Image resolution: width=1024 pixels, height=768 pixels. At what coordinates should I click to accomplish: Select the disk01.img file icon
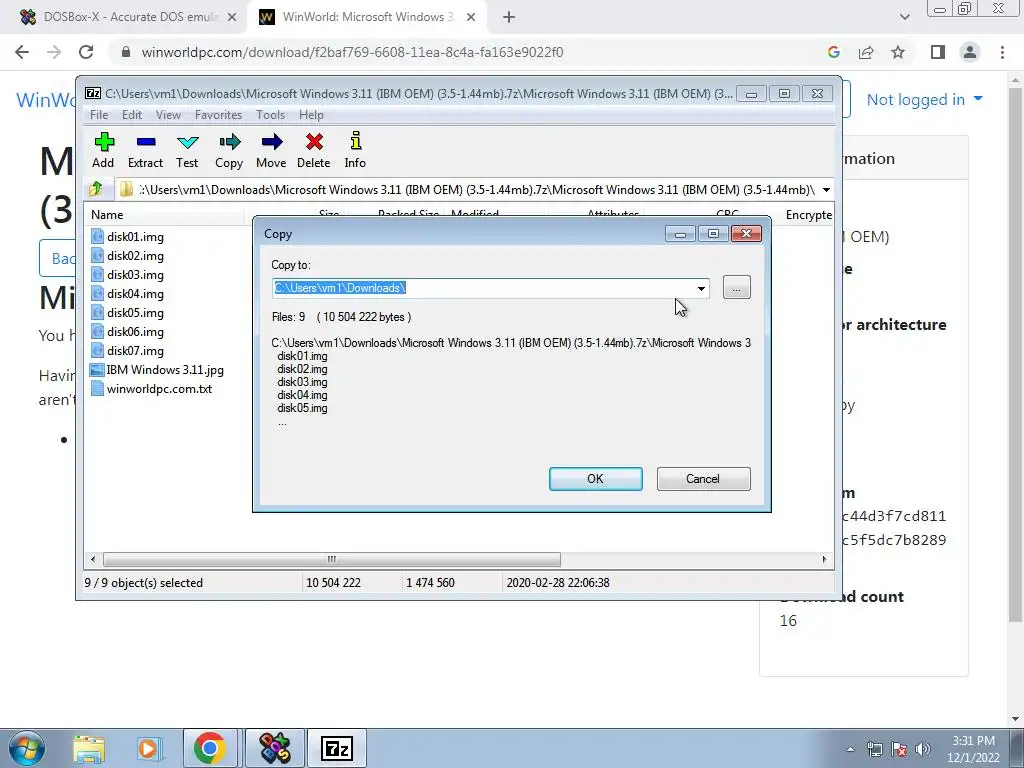click(97, 236)
